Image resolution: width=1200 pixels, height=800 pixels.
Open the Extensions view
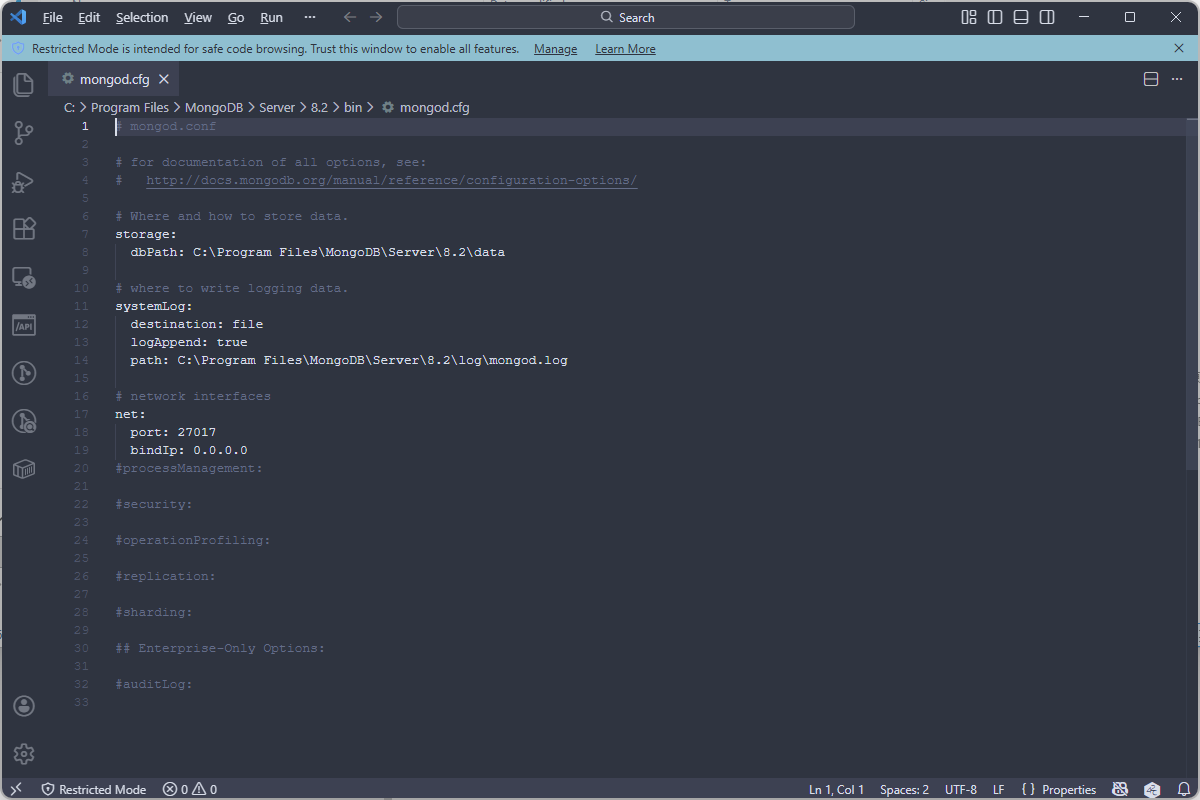pyautogui.click(x=24, y=229)
